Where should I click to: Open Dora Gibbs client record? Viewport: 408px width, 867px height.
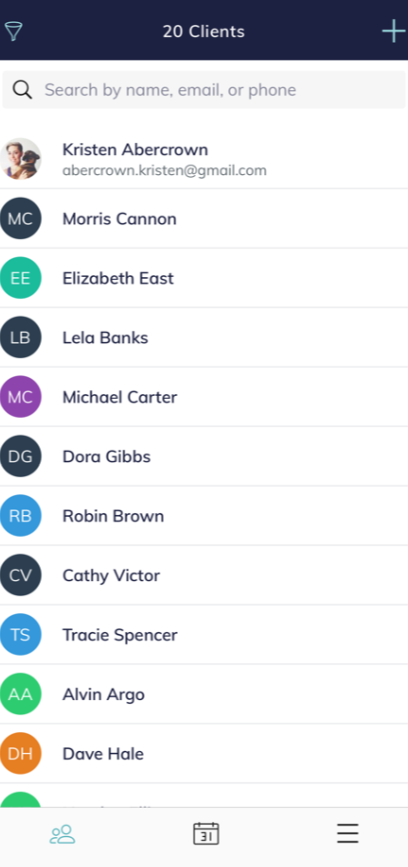[204, 456]
